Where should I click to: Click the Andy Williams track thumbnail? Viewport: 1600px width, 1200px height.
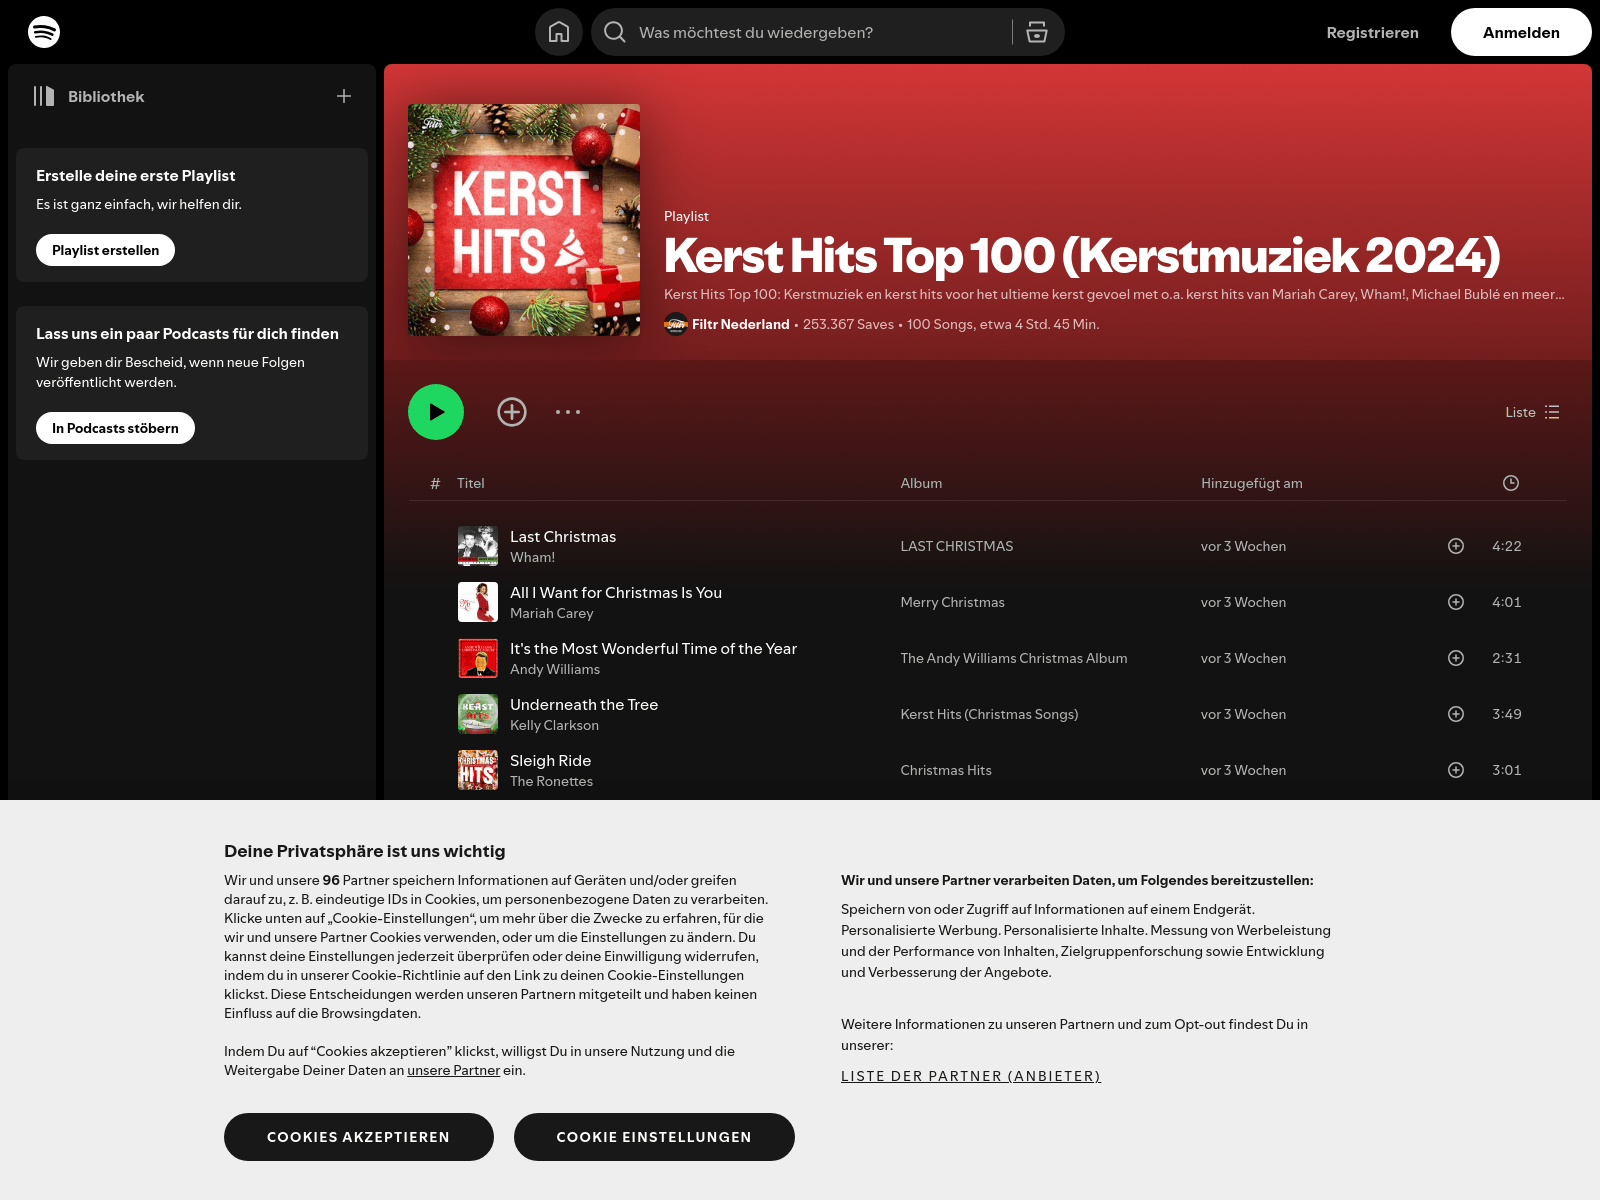[478, 658]
